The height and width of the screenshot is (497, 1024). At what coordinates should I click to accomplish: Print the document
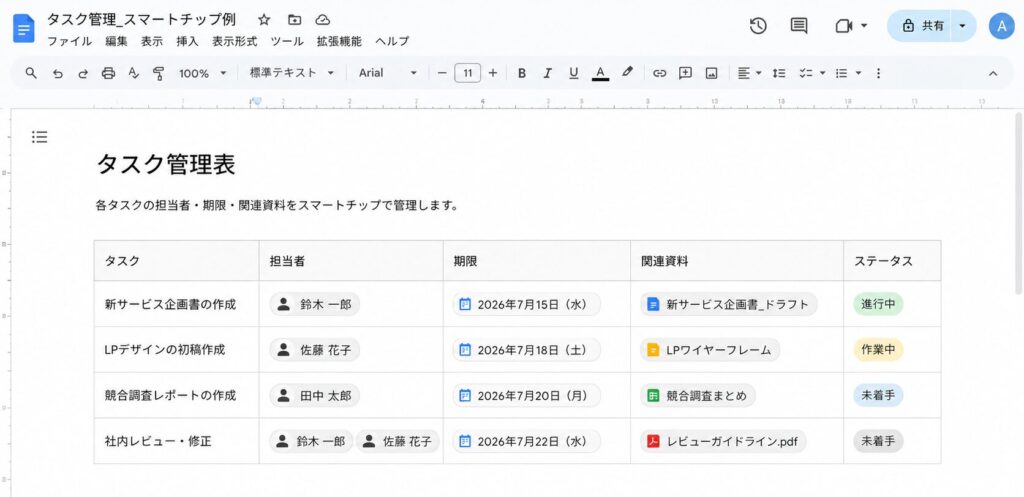click(108, 73)
